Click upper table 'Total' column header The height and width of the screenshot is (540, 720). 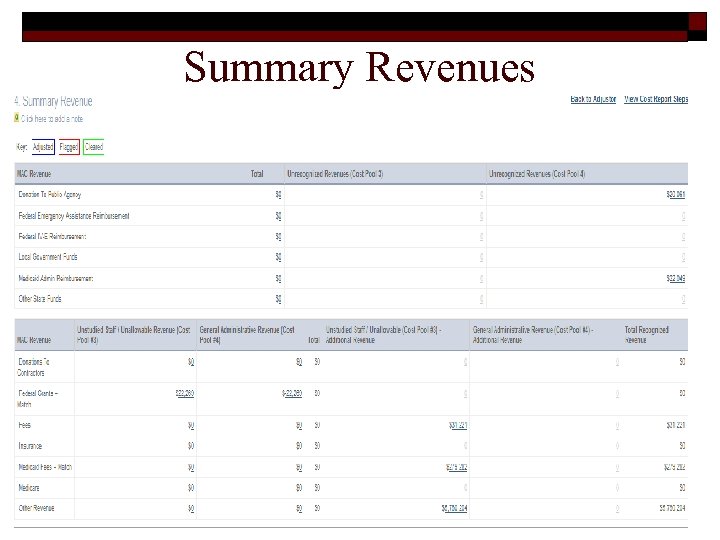[x=257, y=174]
